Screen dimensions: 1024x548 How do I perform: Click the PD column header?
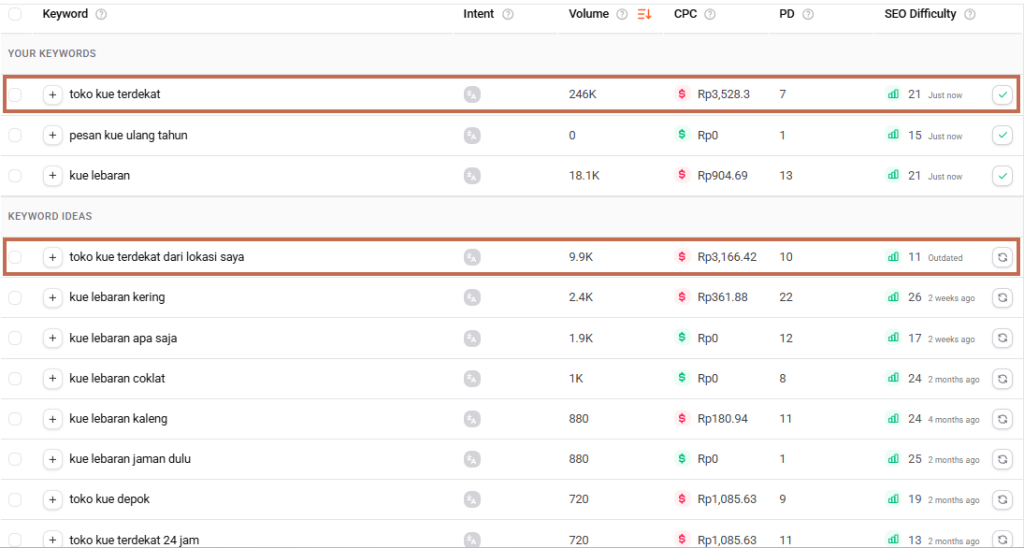click(787, 14)
